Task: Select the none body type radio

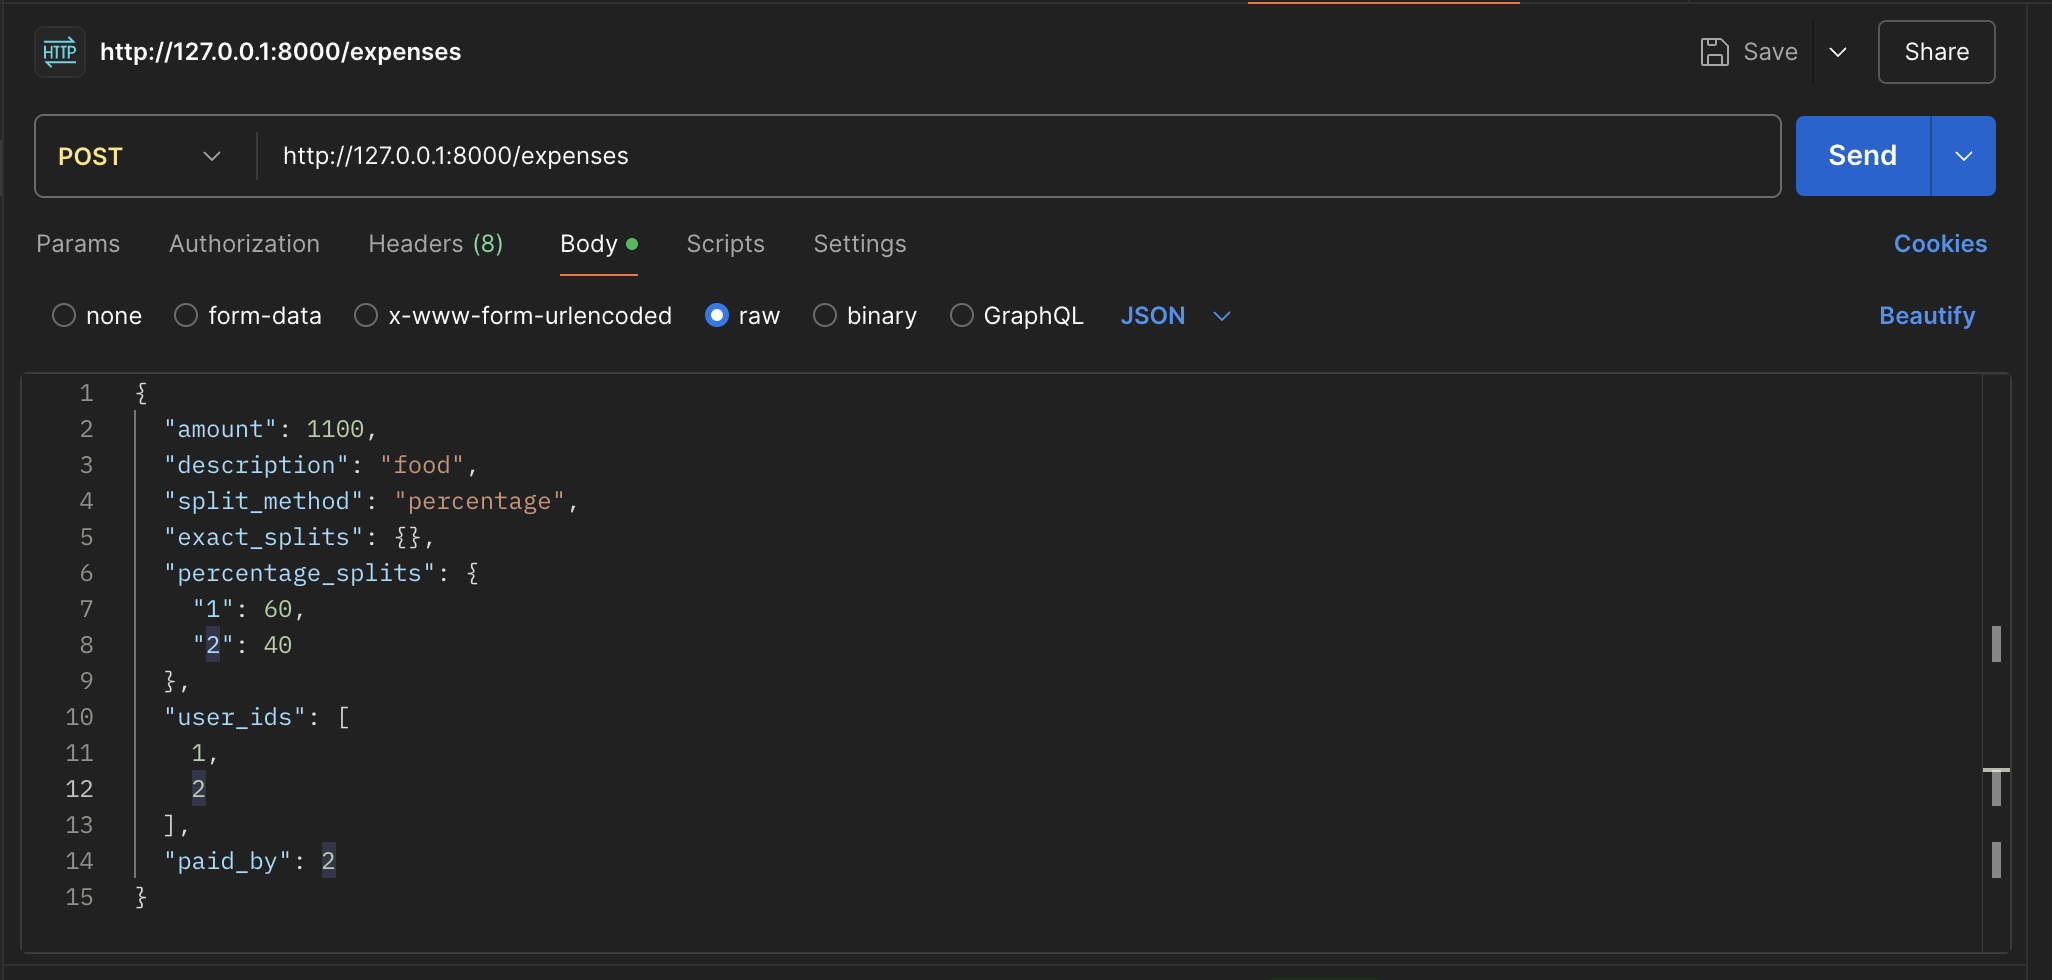Action: coord(64,316)
